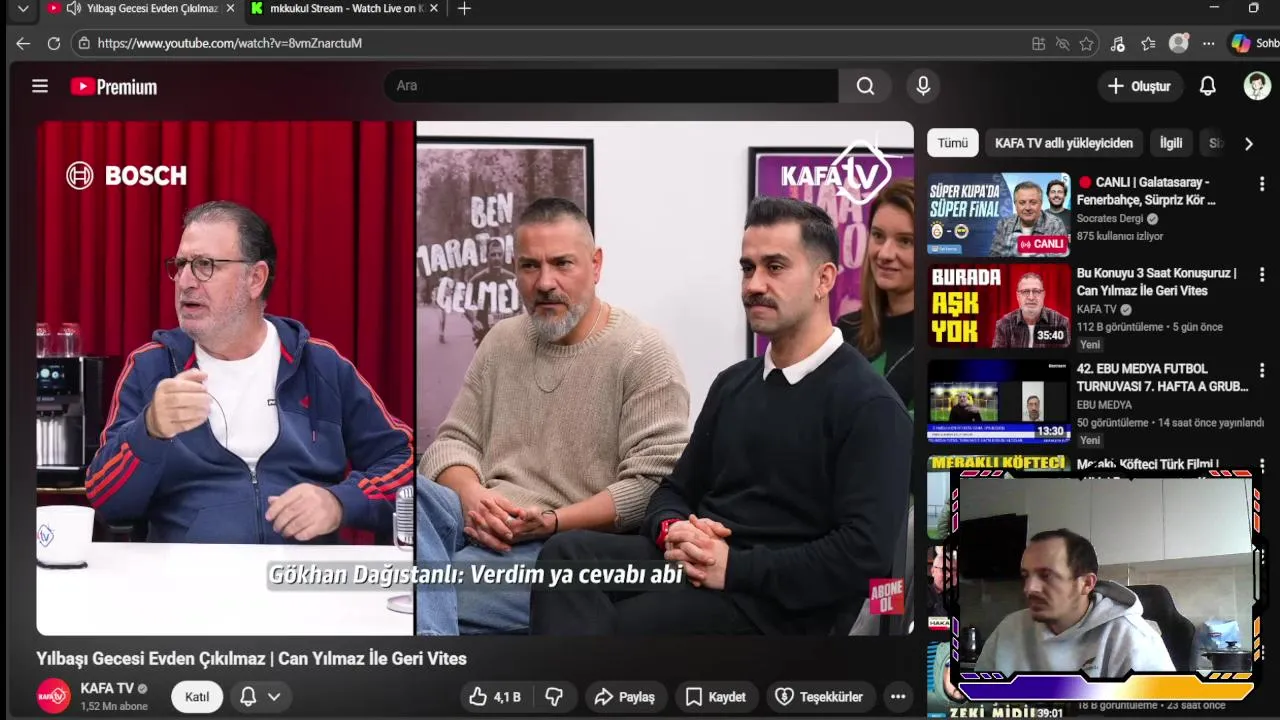Open Burada Aşk Yok thumbnail

(998, 306)
